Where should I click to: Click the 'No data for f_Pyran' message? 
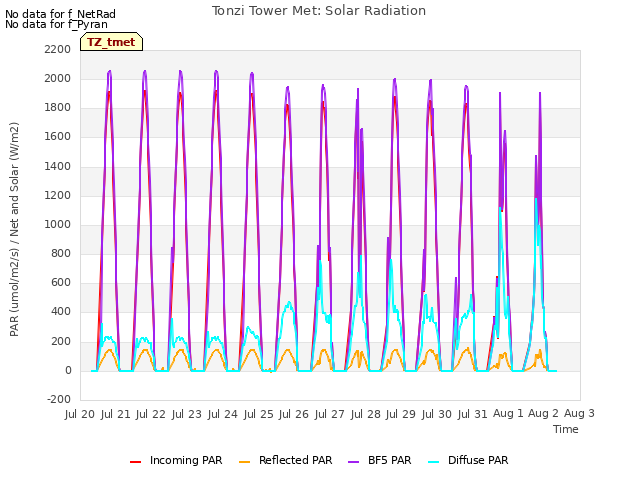coord(56,24)
